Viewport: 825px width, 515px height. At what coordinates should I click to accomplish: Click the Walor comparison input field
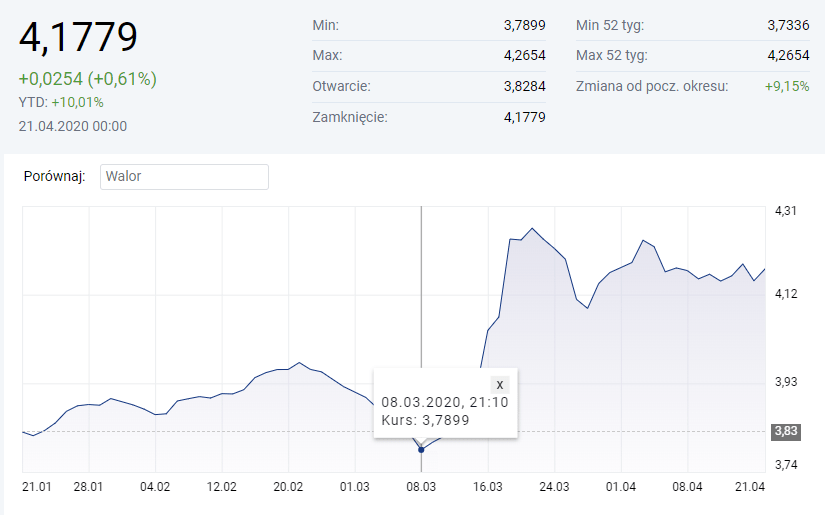coord(184,177)
